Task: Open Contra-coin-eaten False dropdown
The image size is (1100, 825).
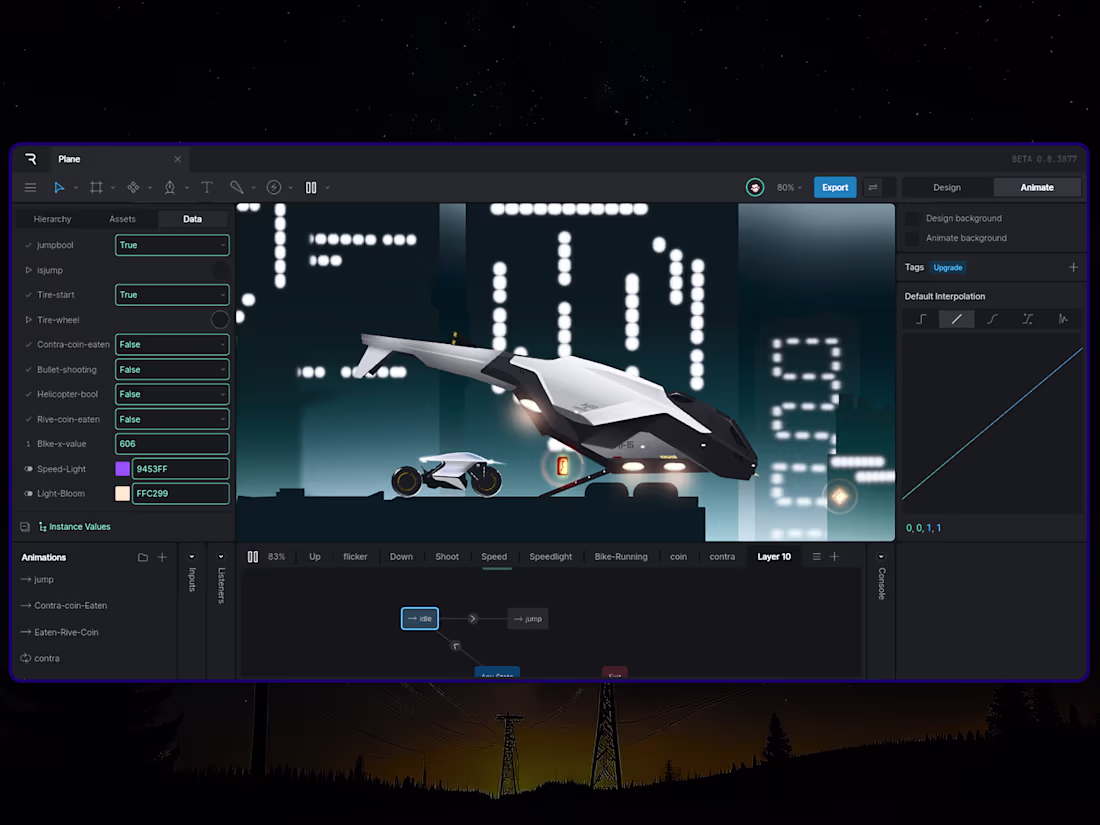Action: coord(172,344)
